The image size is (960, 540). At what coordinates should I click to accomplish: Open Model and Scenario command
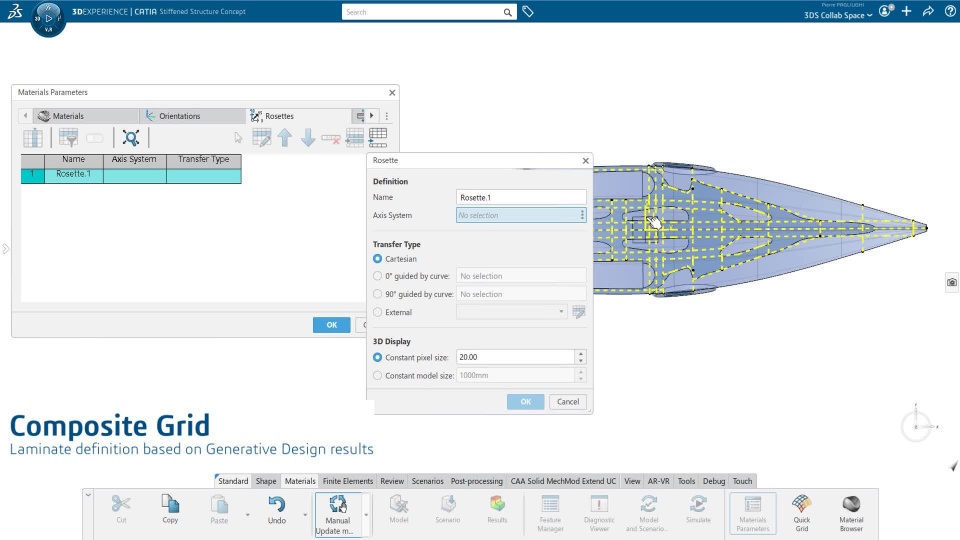click(648, 512)
